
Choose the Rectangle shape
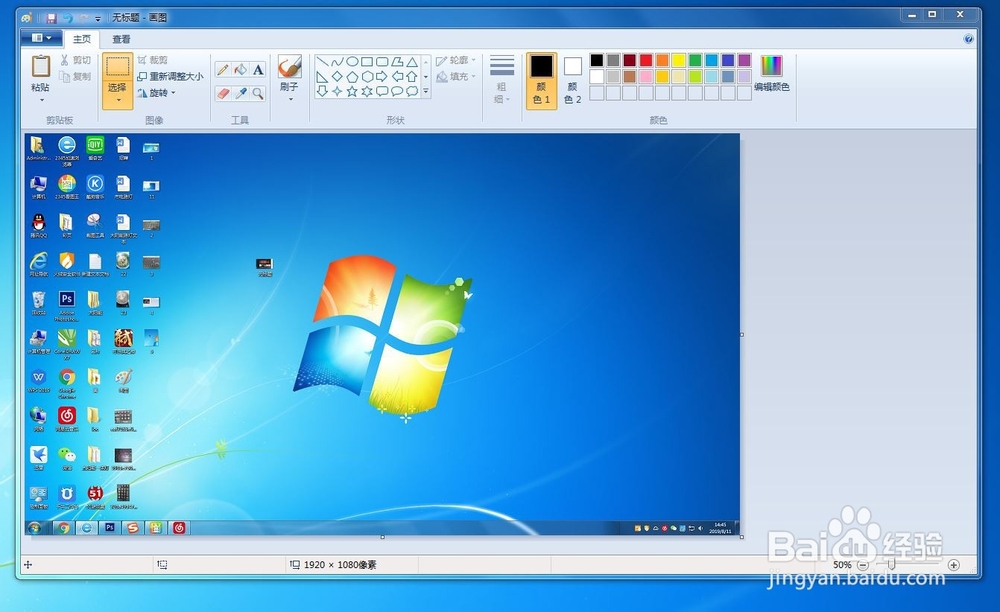coord(367,61)
